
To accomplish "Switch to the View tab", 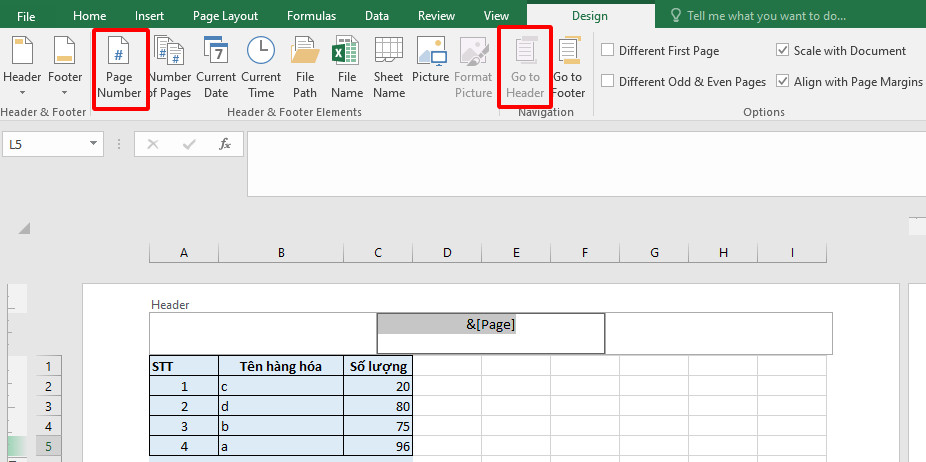I will (x=496, y=16).
